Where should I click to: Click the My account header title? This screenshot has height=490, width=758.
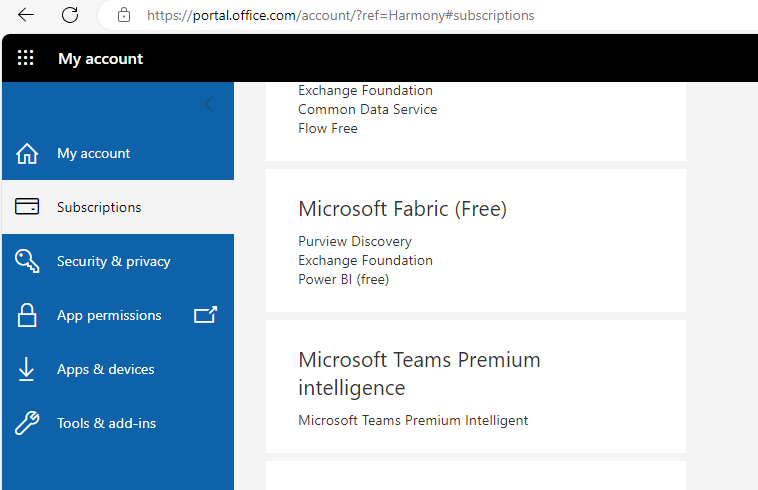[x=101, y=58]
